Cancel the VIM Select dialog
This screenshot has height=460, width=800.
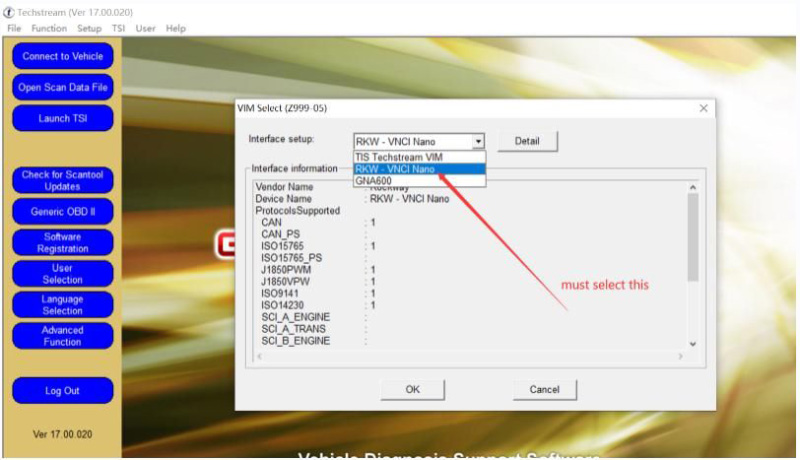544,390
